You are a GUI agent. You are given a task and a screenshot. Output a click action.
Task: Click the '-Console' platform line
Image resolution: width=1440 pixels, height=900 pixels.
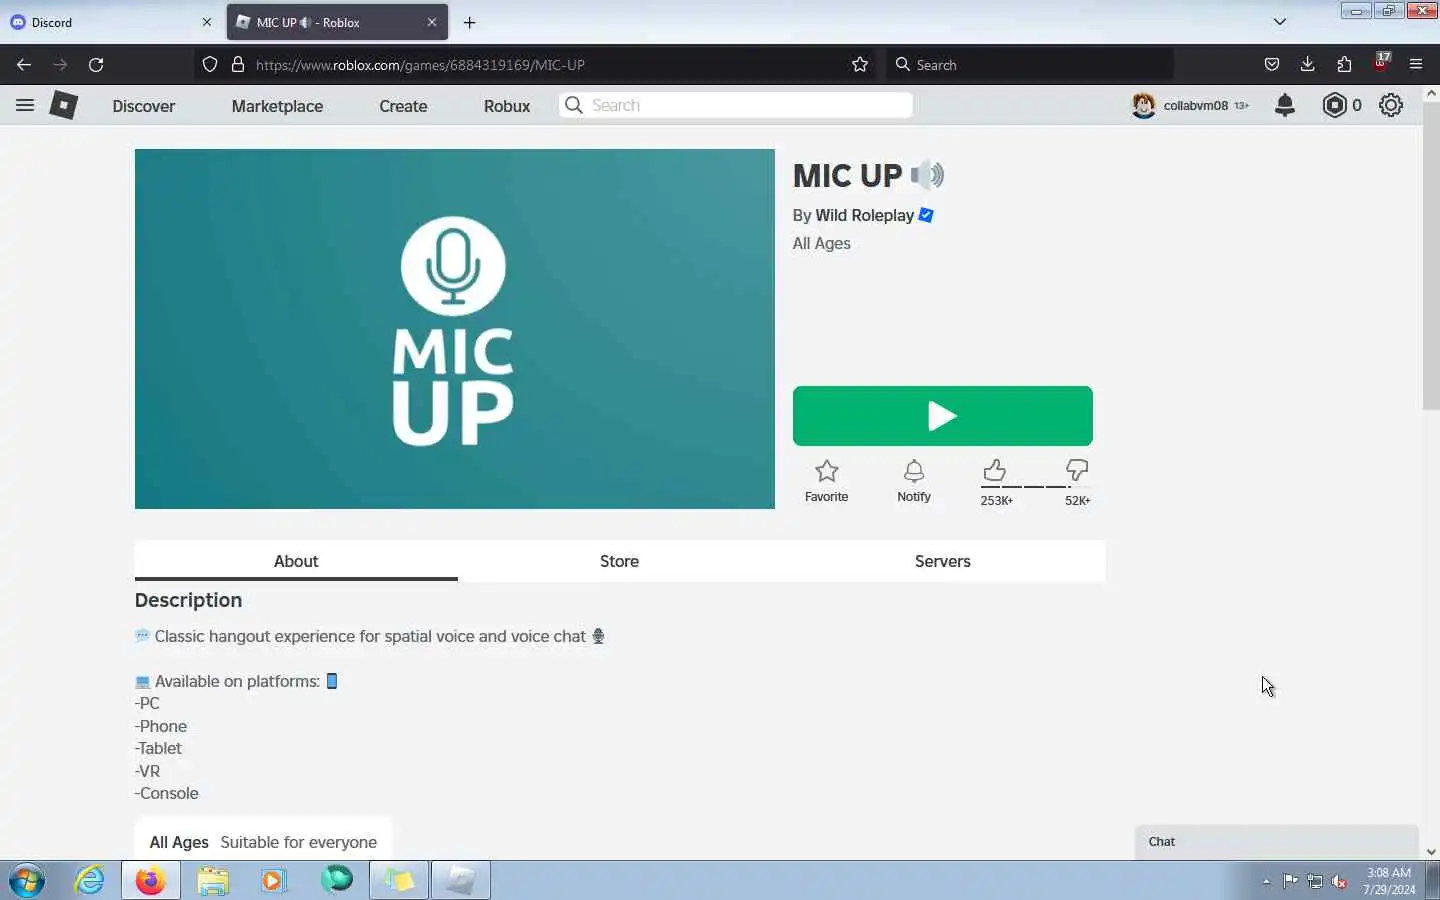click(x=167, y=793)
